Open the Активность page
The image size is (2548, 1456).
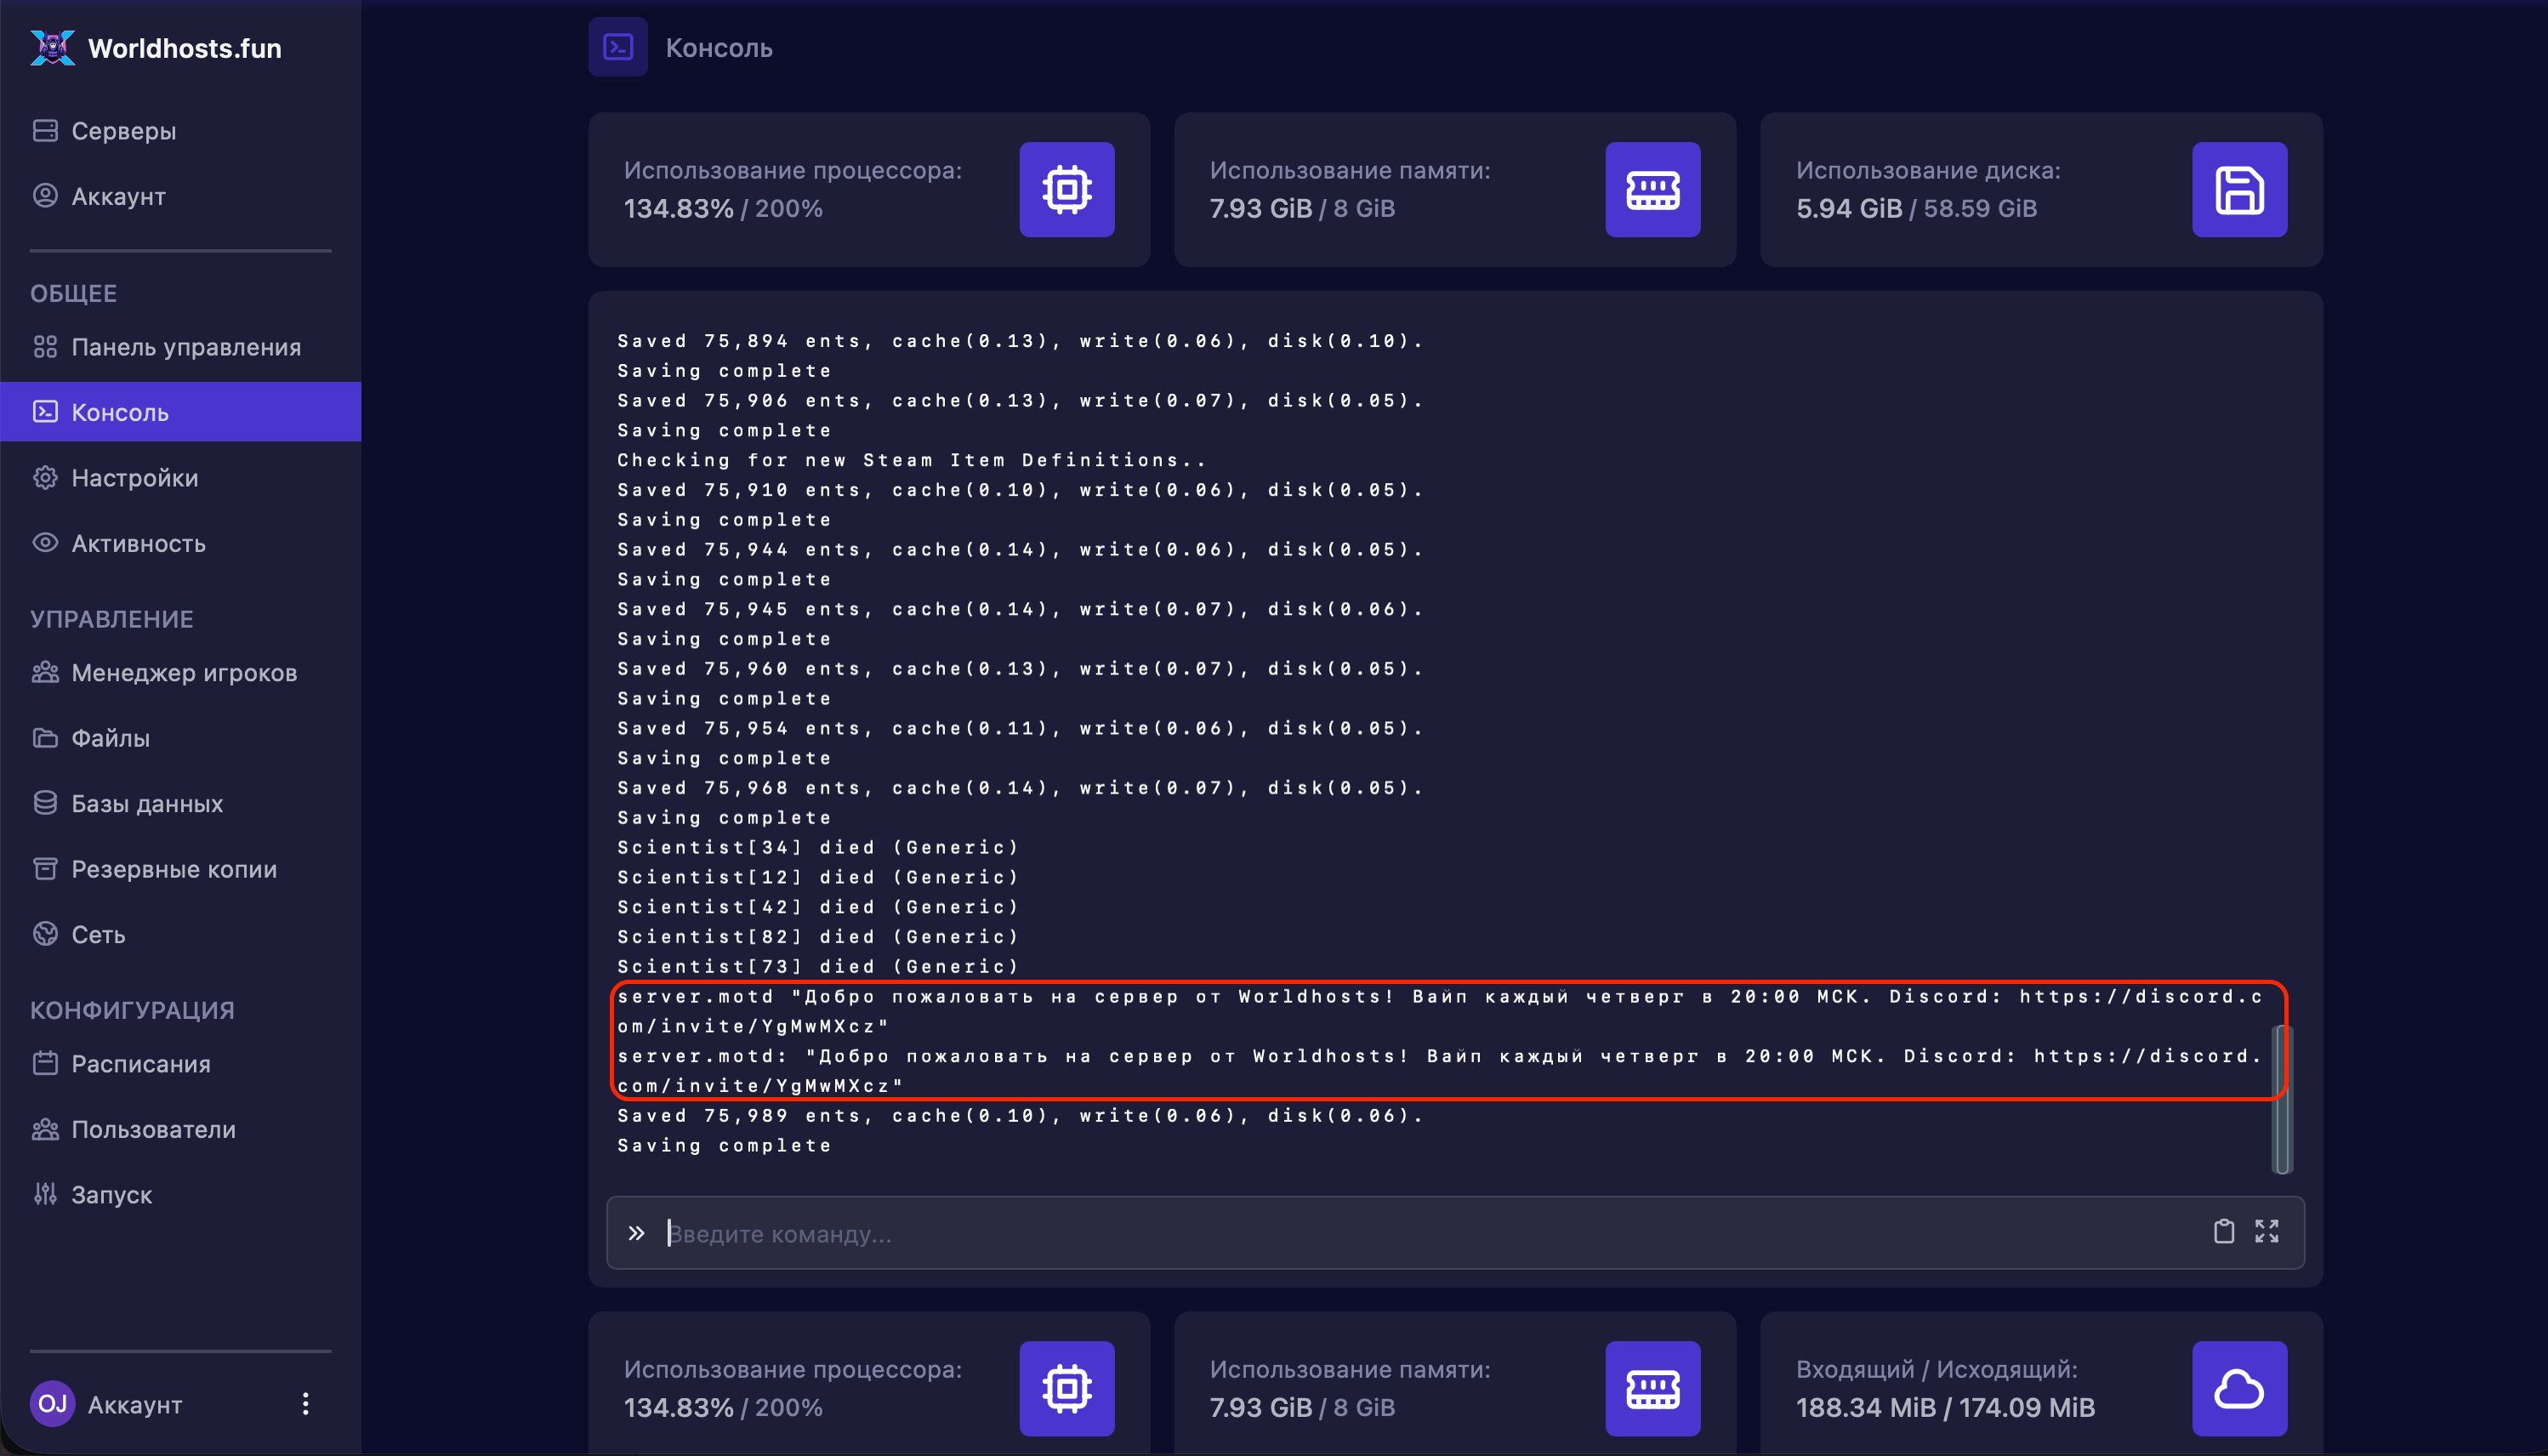180,543
